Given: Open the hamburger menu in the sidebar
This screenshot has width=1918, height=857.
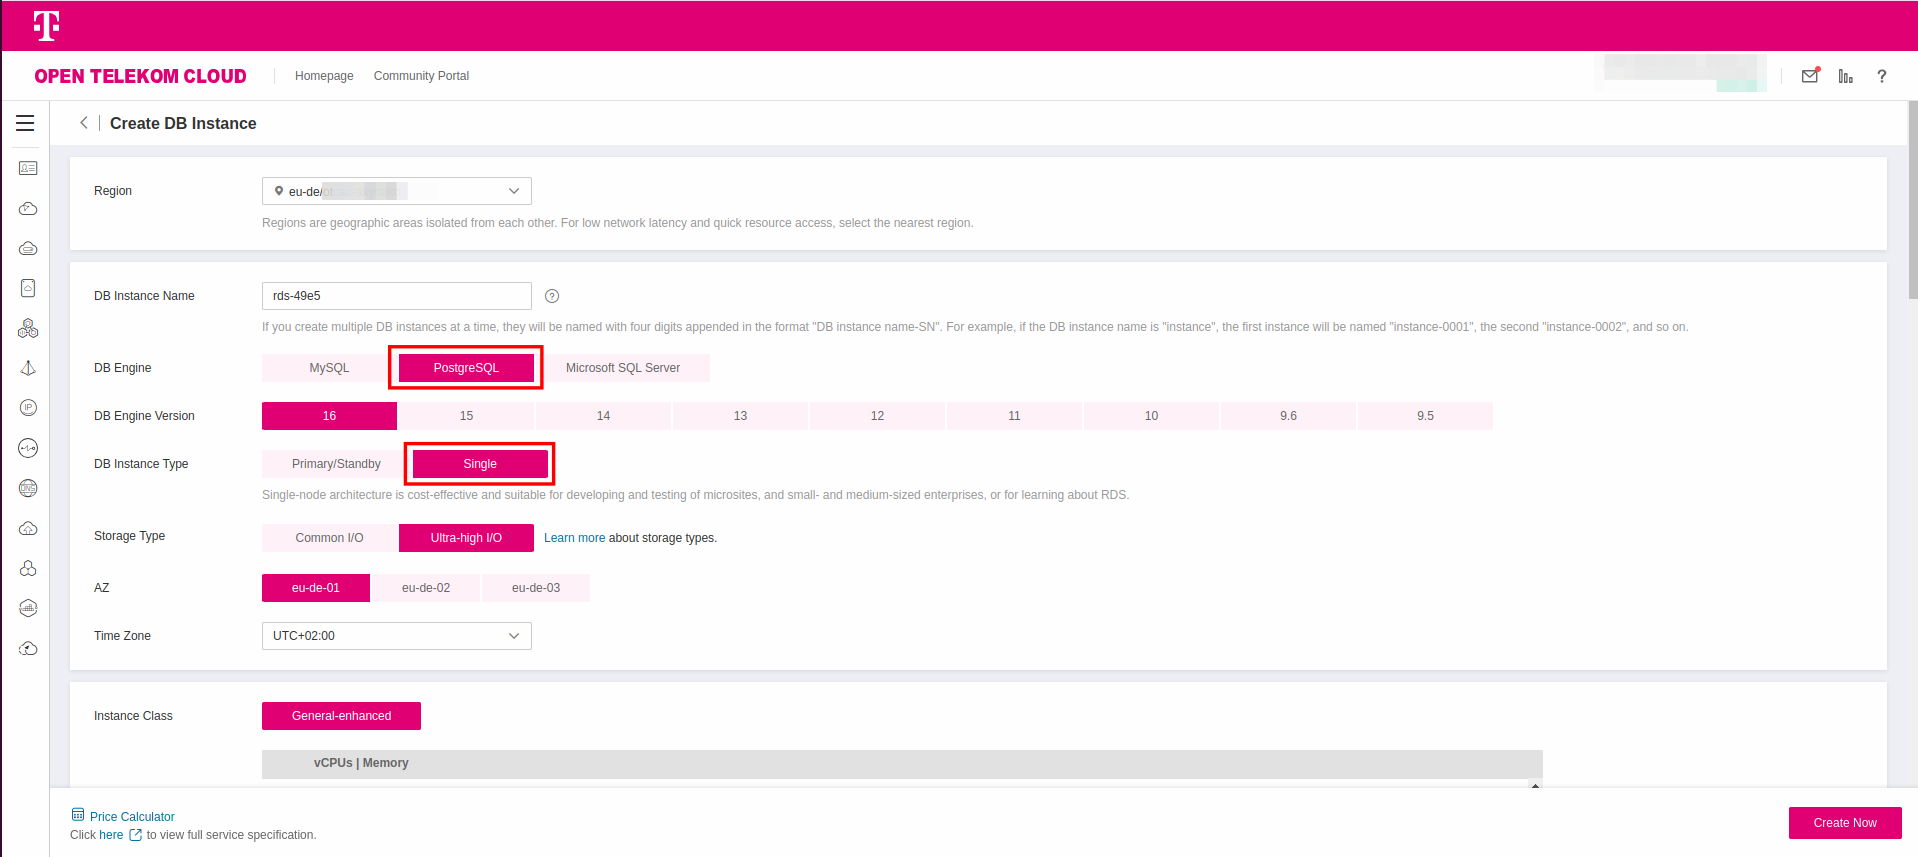Looking at the screenshot, I should click(25, 123).
